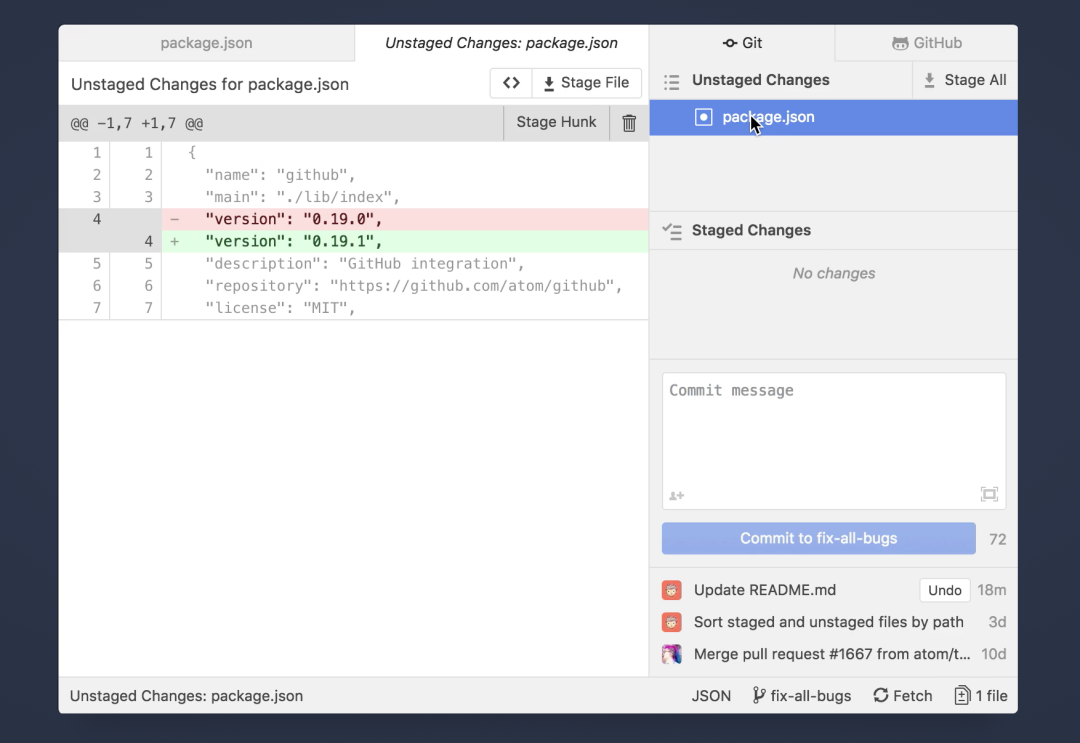Click the Stage File button
Screen dimensions: 1080x743
[x=586, y=83]
